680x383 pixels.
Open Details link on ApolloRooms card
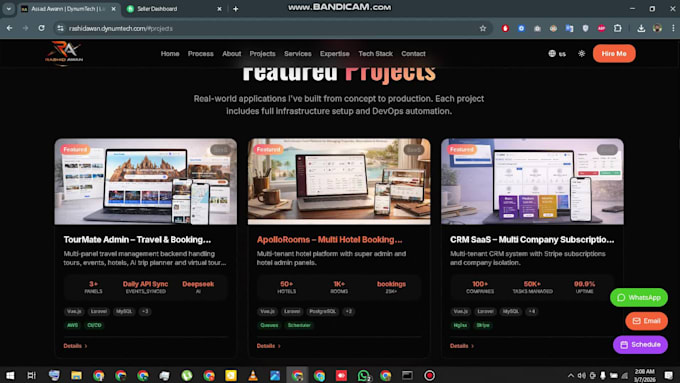pyautogui.click(x=268, y=346)
